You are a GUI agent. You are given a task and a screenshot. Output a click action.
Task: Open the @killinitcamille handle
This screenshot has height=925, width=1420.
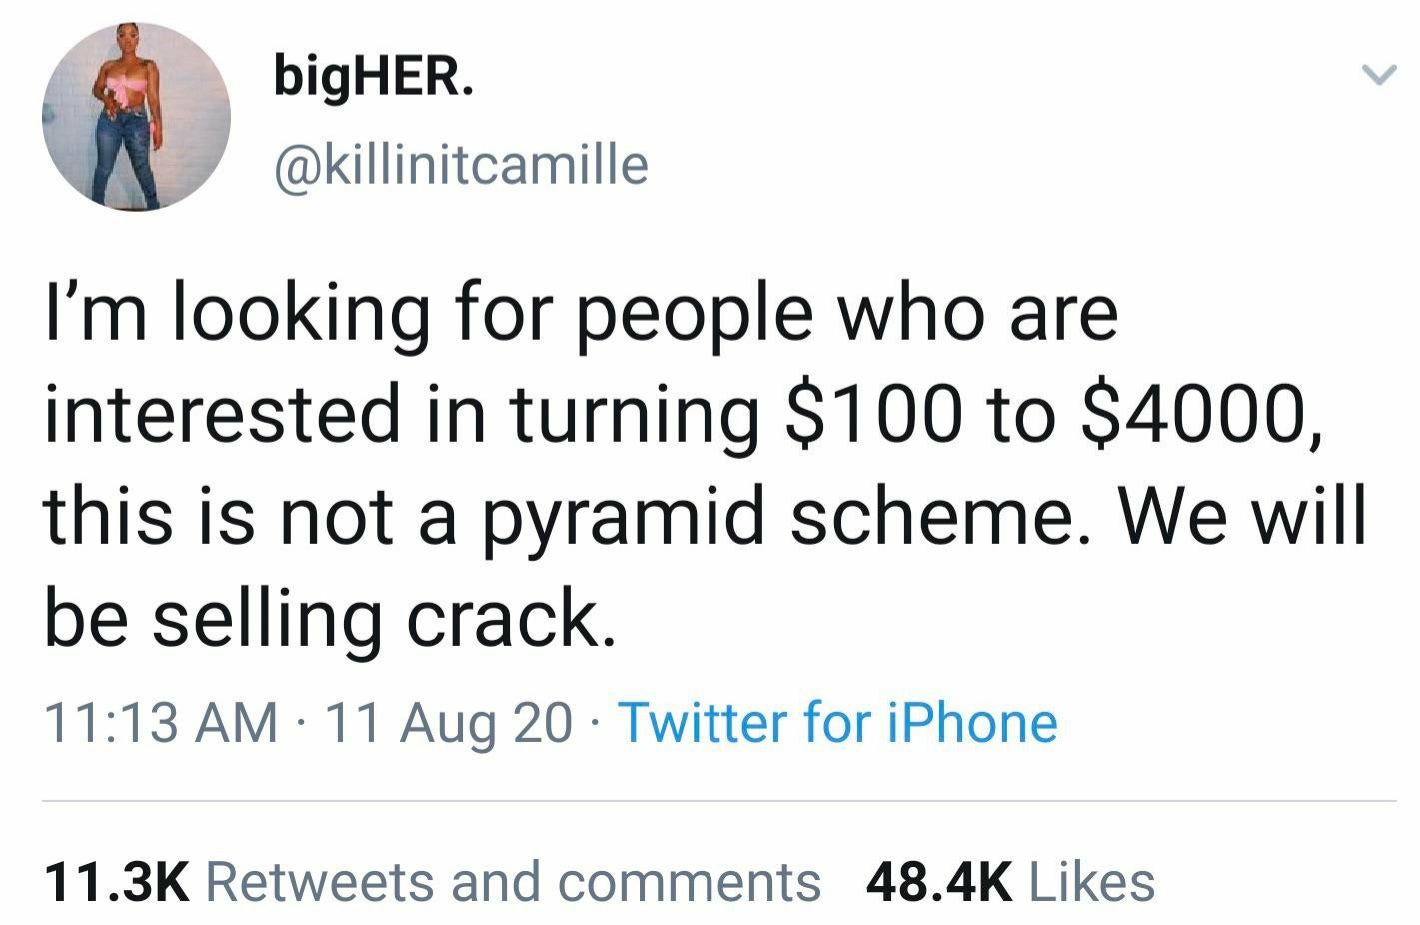[461, 164]
